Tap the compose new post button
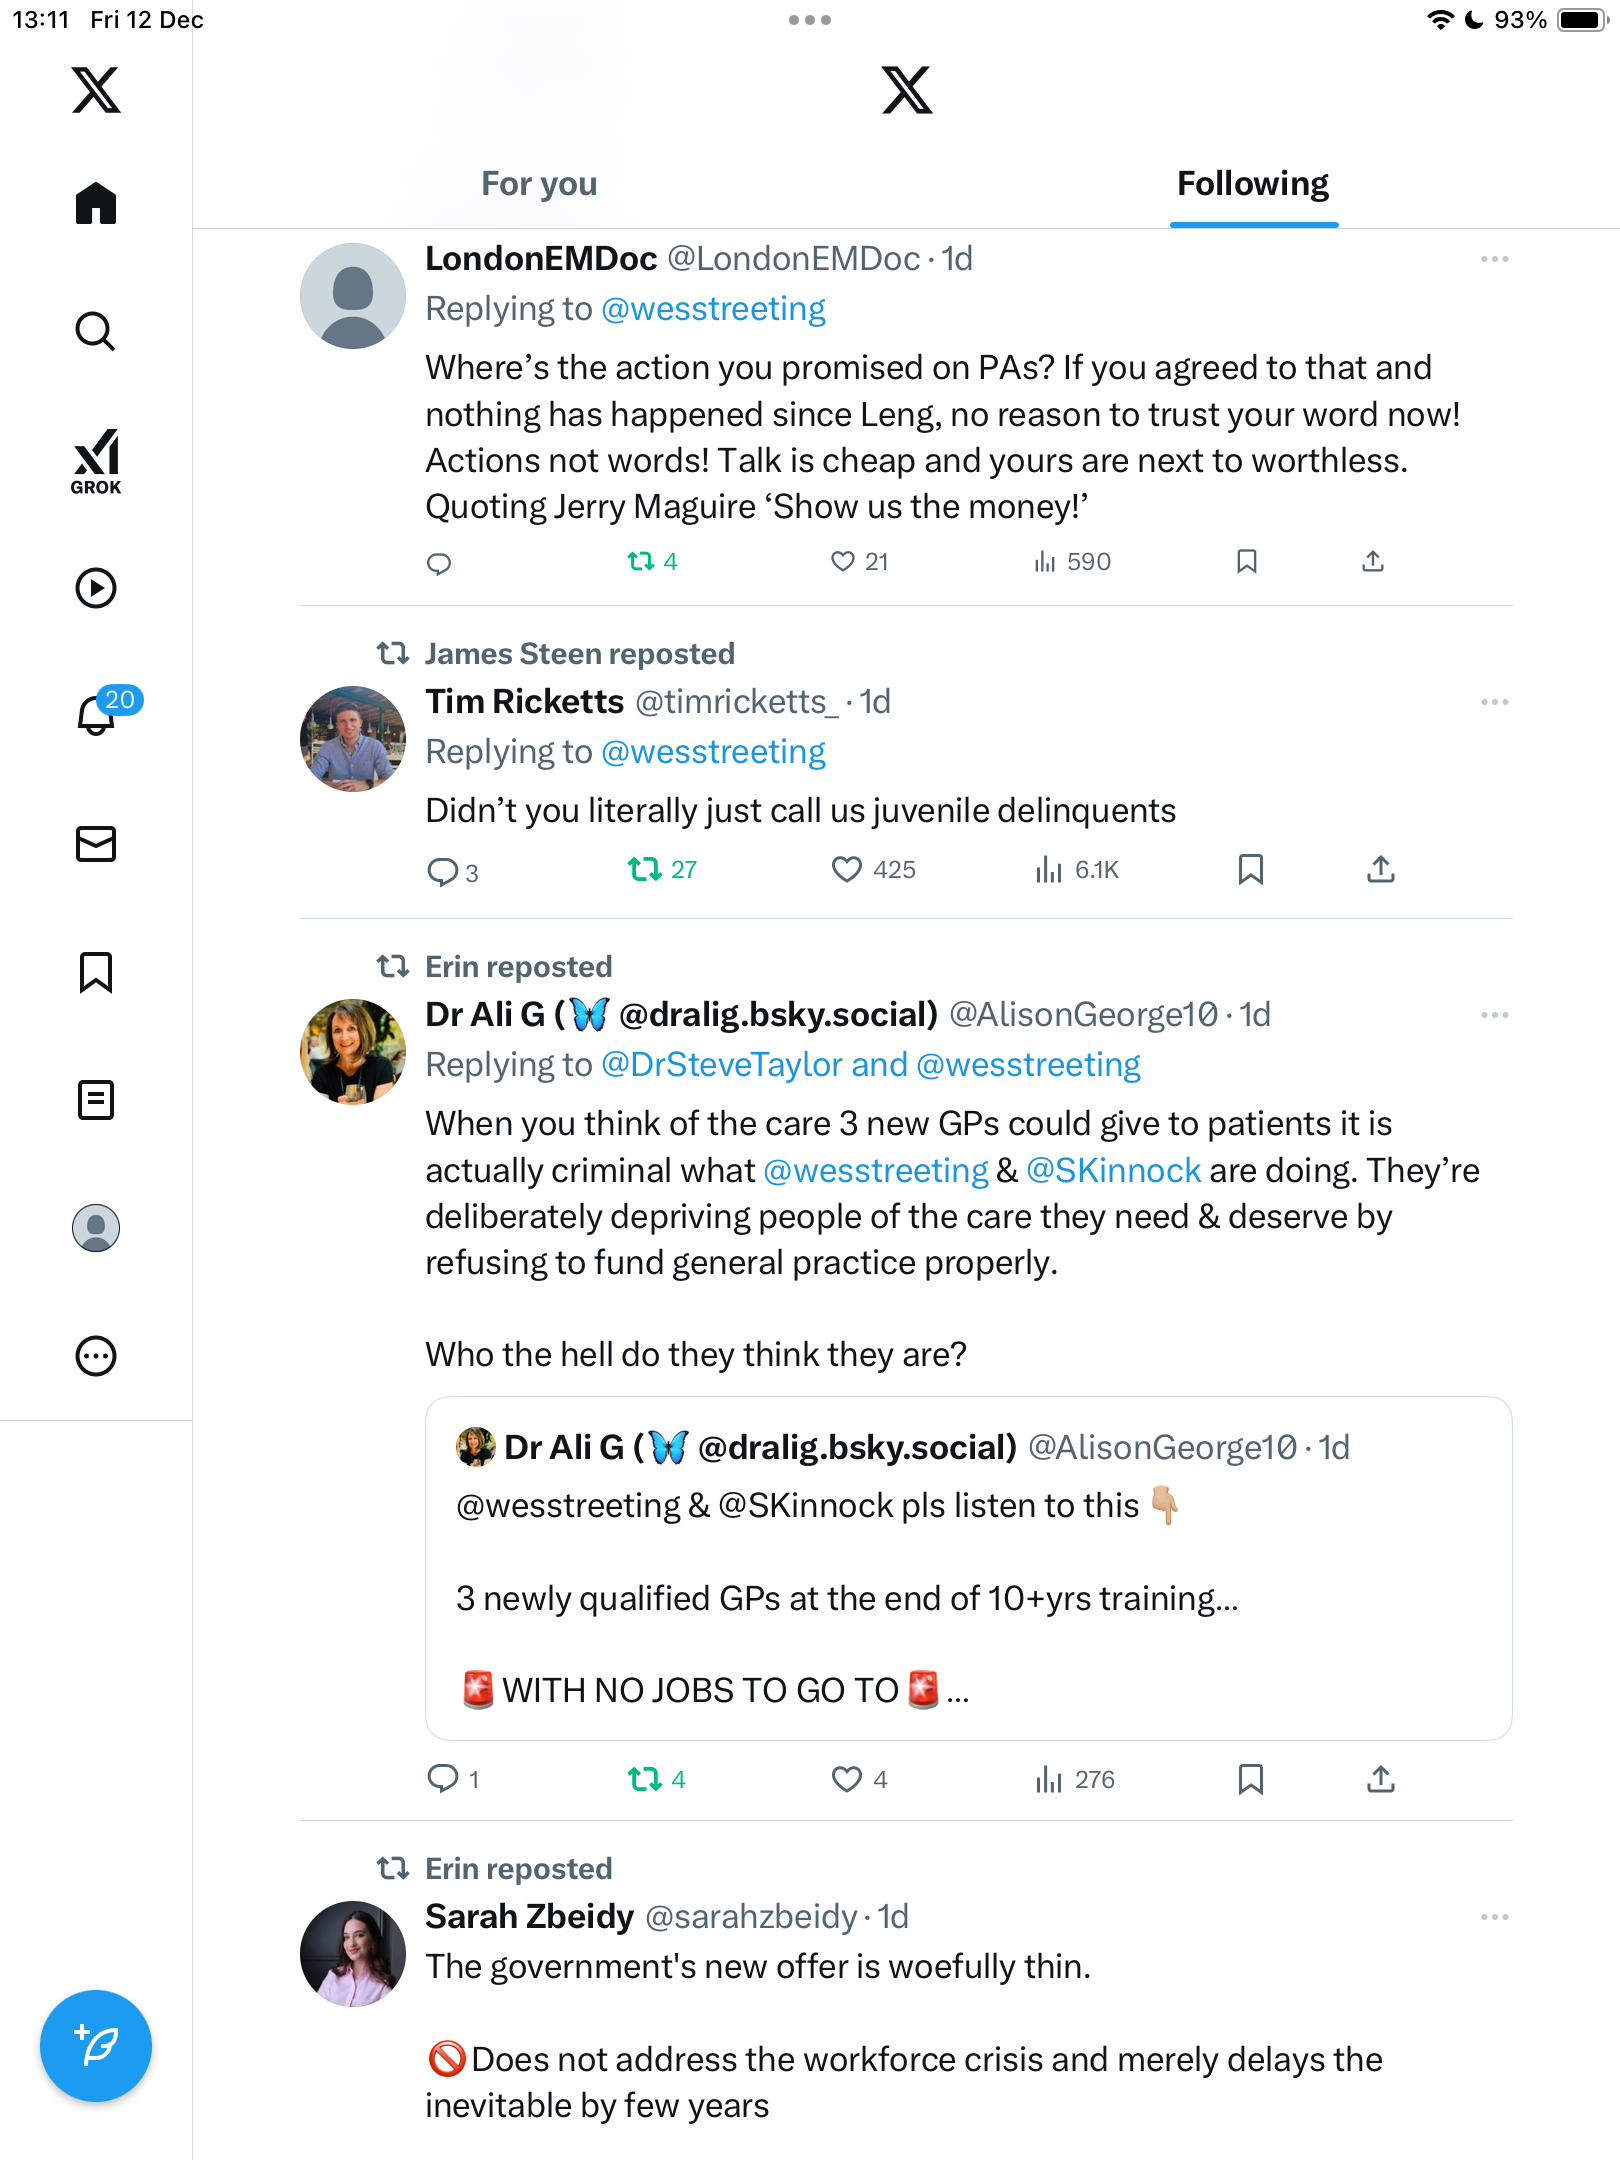 (x=96, y=2045)
